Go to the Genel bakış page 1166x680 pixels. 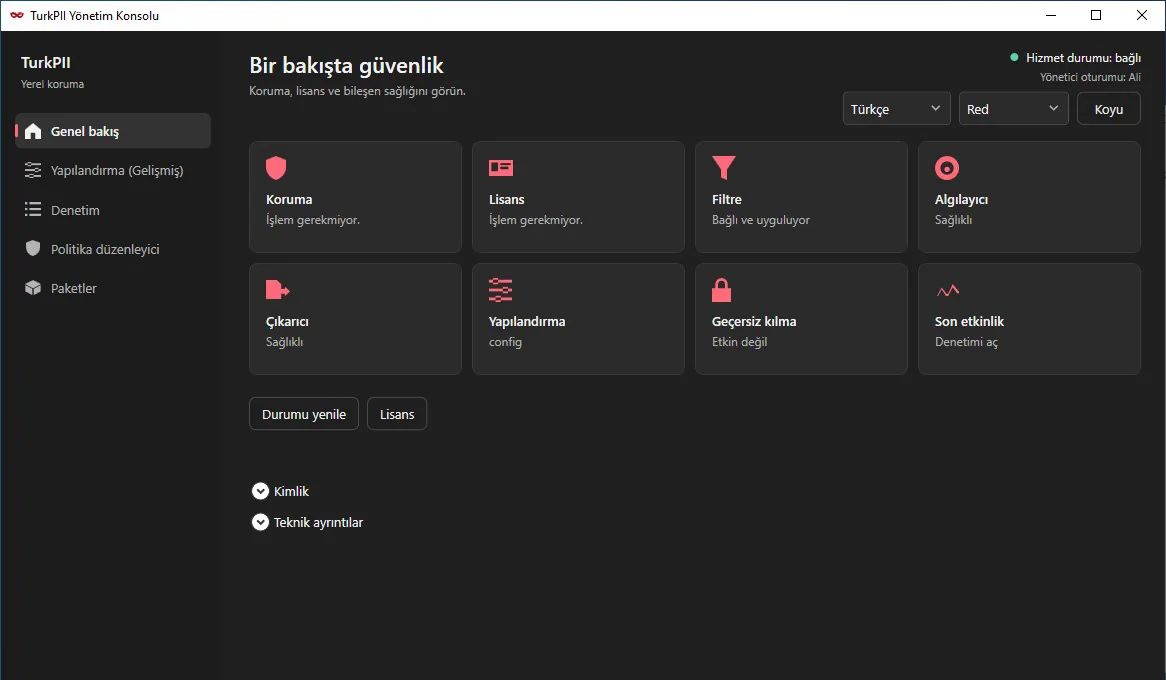point(113,131)
